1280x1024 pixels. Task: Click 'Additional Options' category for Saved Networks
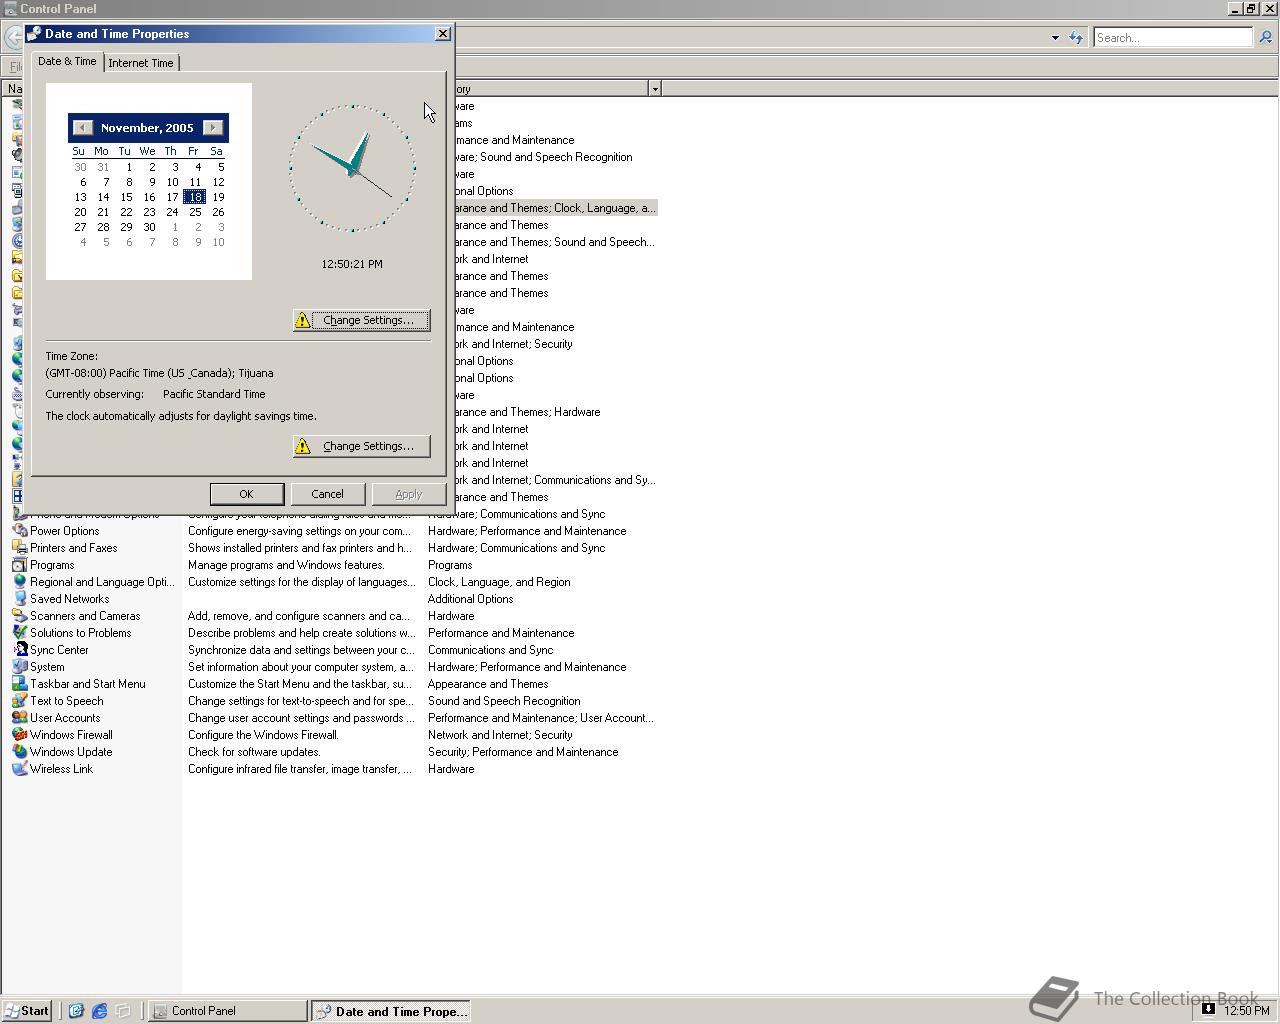tap(470, 599)
